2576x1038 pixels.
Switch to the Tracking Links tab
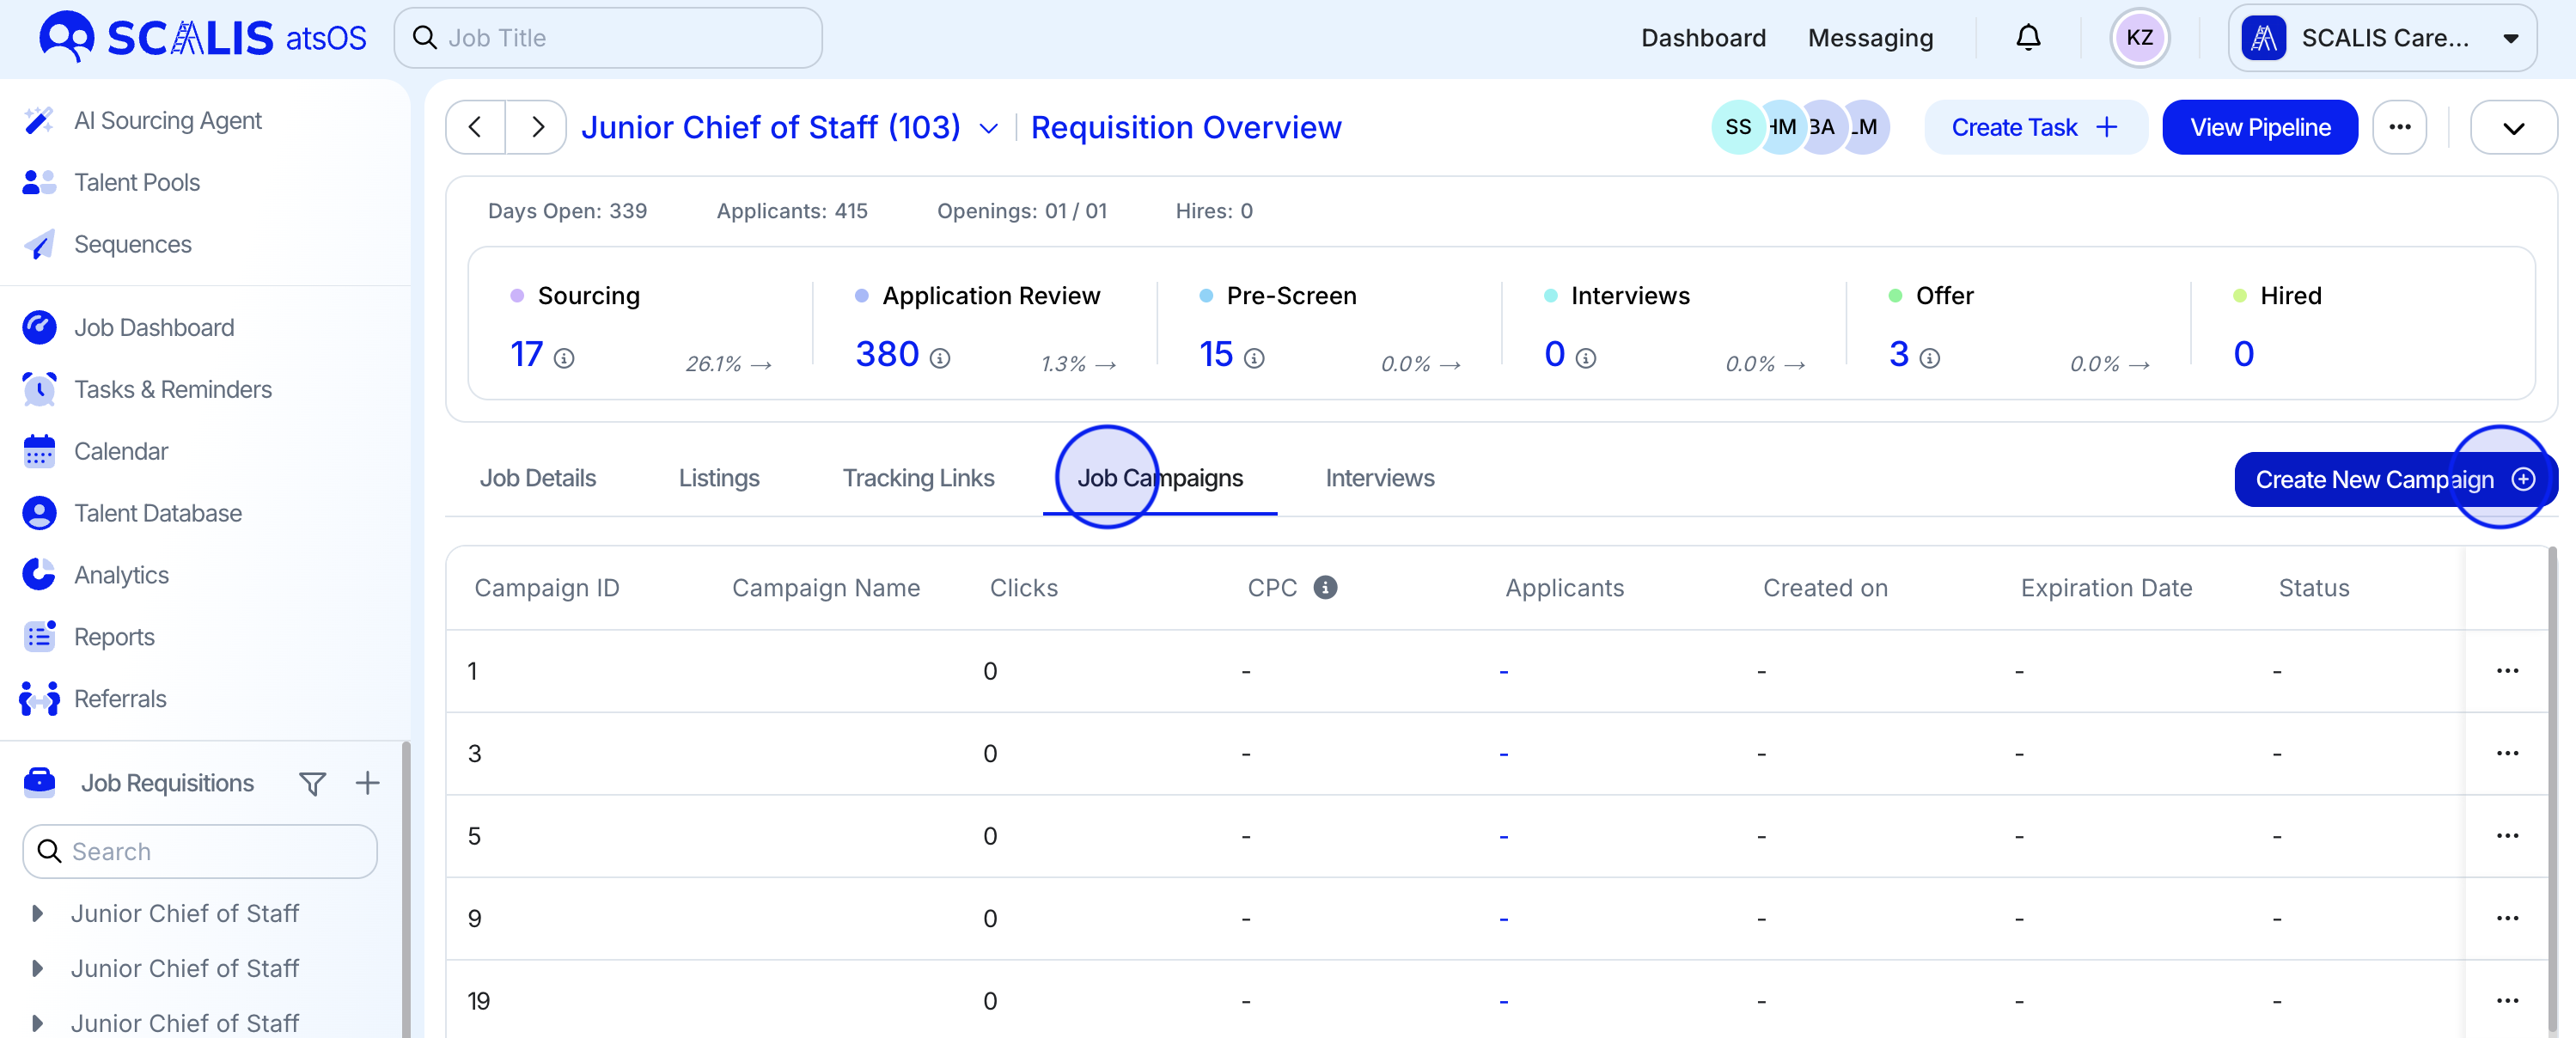[x=918, y=478]
